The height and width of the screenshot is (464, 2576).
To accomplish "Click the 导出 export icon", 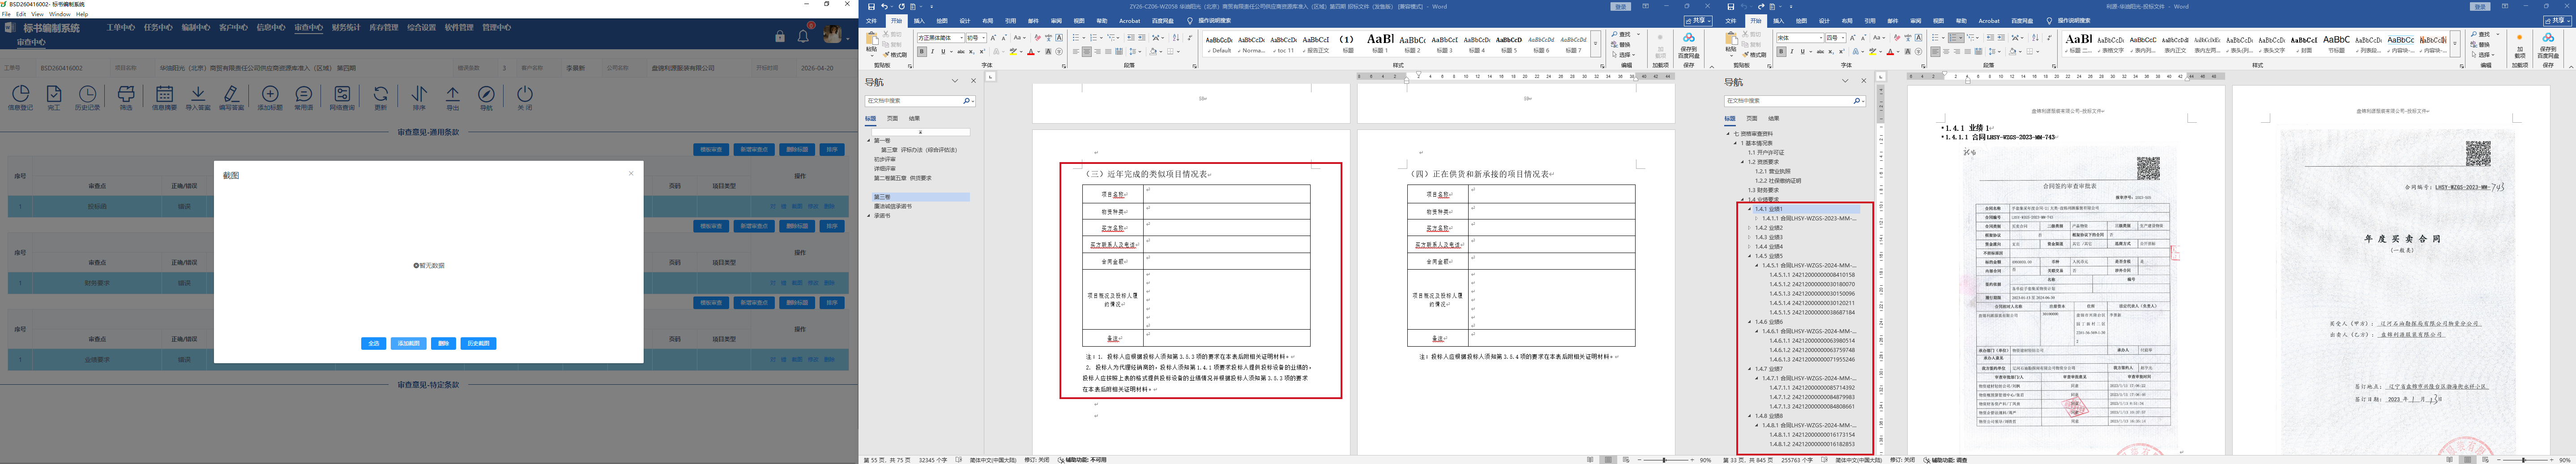I will point(453,97).
